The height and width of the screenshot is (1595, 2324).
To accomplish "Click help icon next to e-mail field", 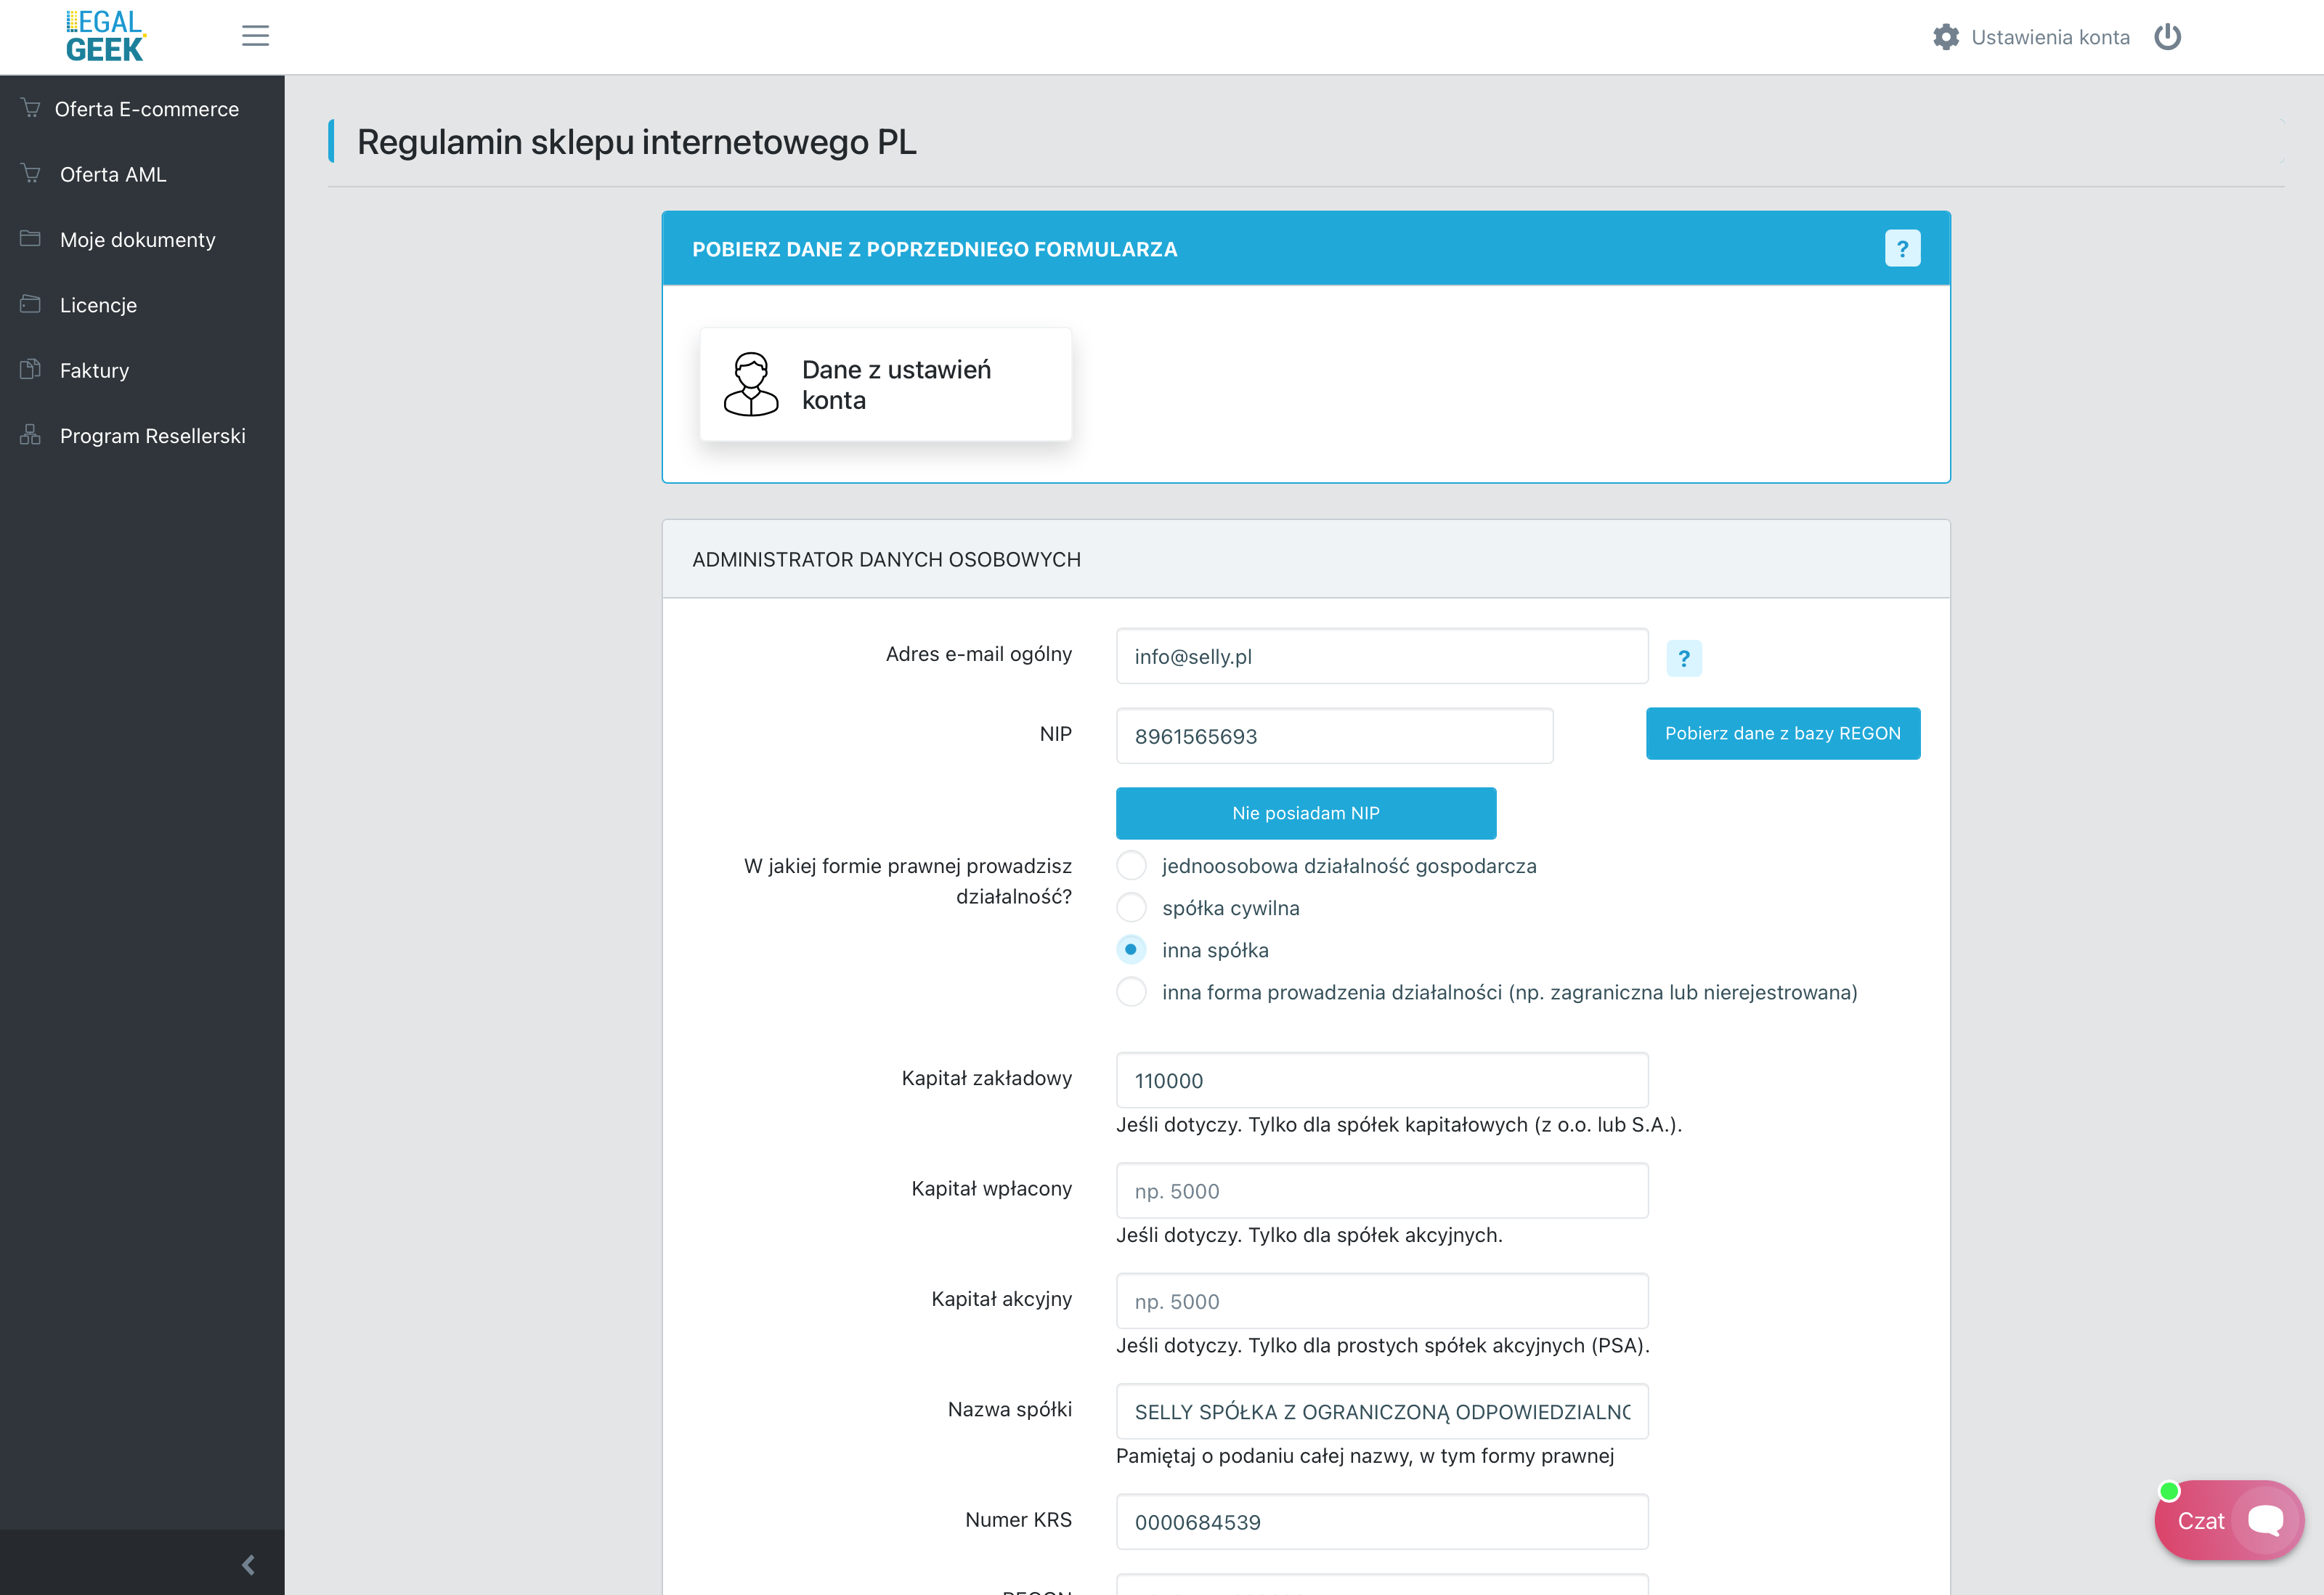I will click(x=1683, y=658).
